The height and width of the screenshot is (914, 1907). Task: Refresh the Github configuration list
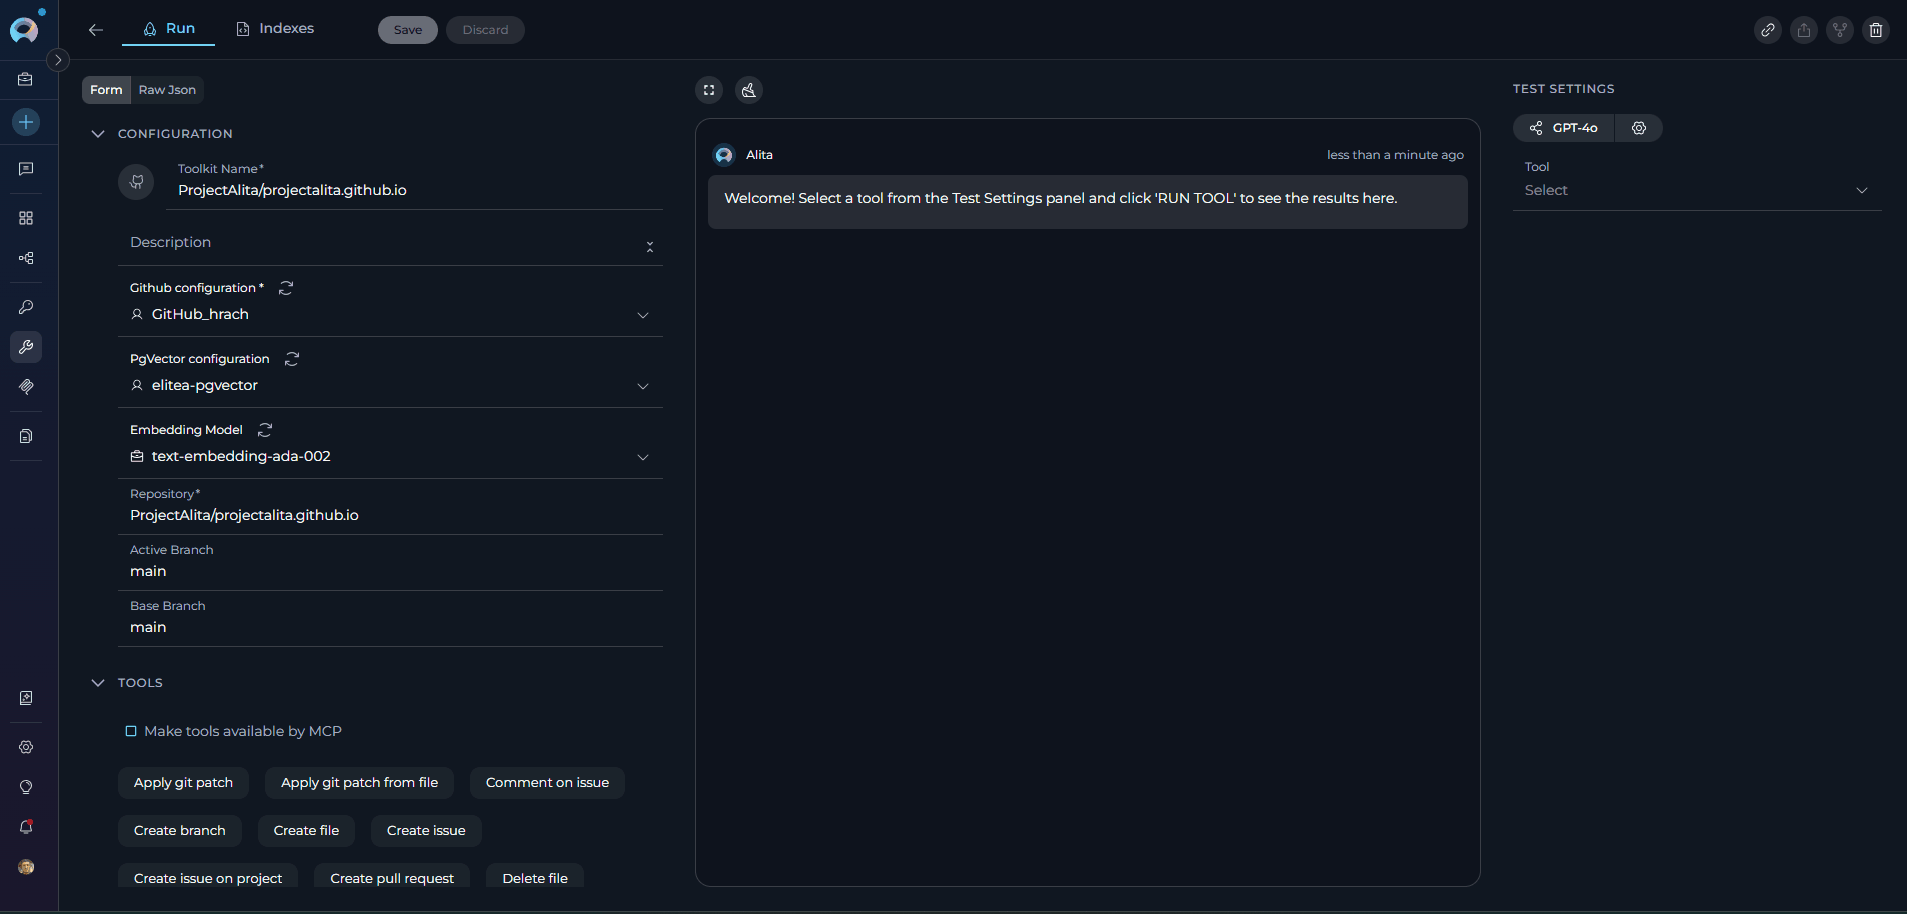[x=286, y=287]
